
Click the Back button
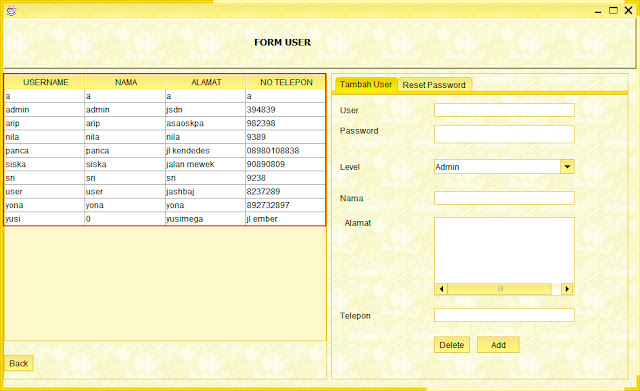point(19,363)
